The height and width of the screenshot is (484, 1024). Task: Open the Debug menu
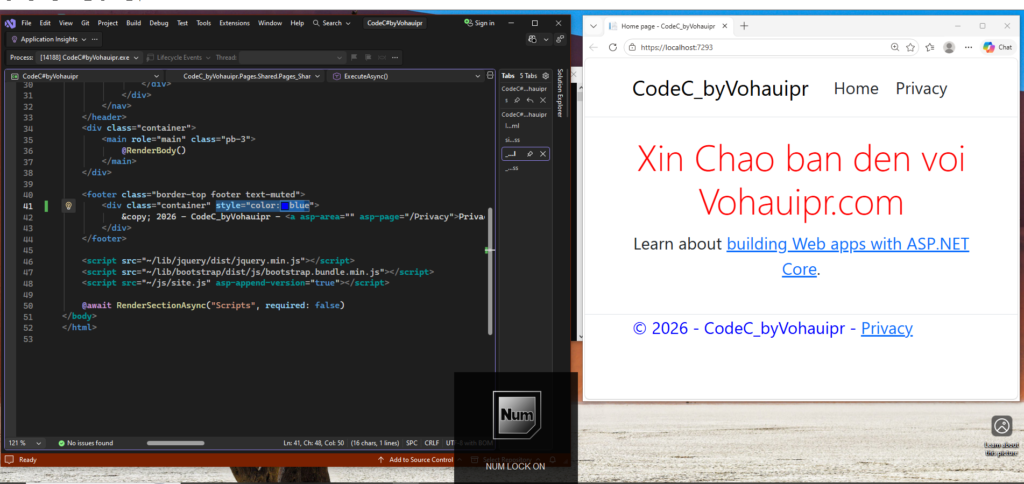pyautogui.click(x=158, y=22)
